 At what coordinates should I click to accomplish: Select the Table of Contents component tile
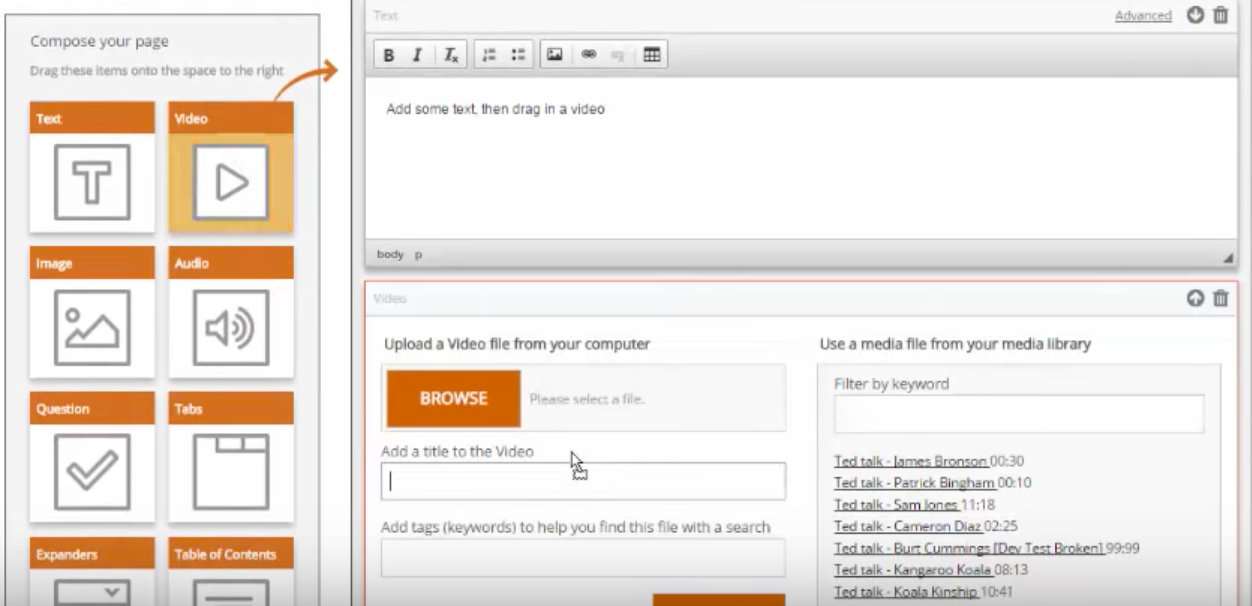click(x=231, y=571)
